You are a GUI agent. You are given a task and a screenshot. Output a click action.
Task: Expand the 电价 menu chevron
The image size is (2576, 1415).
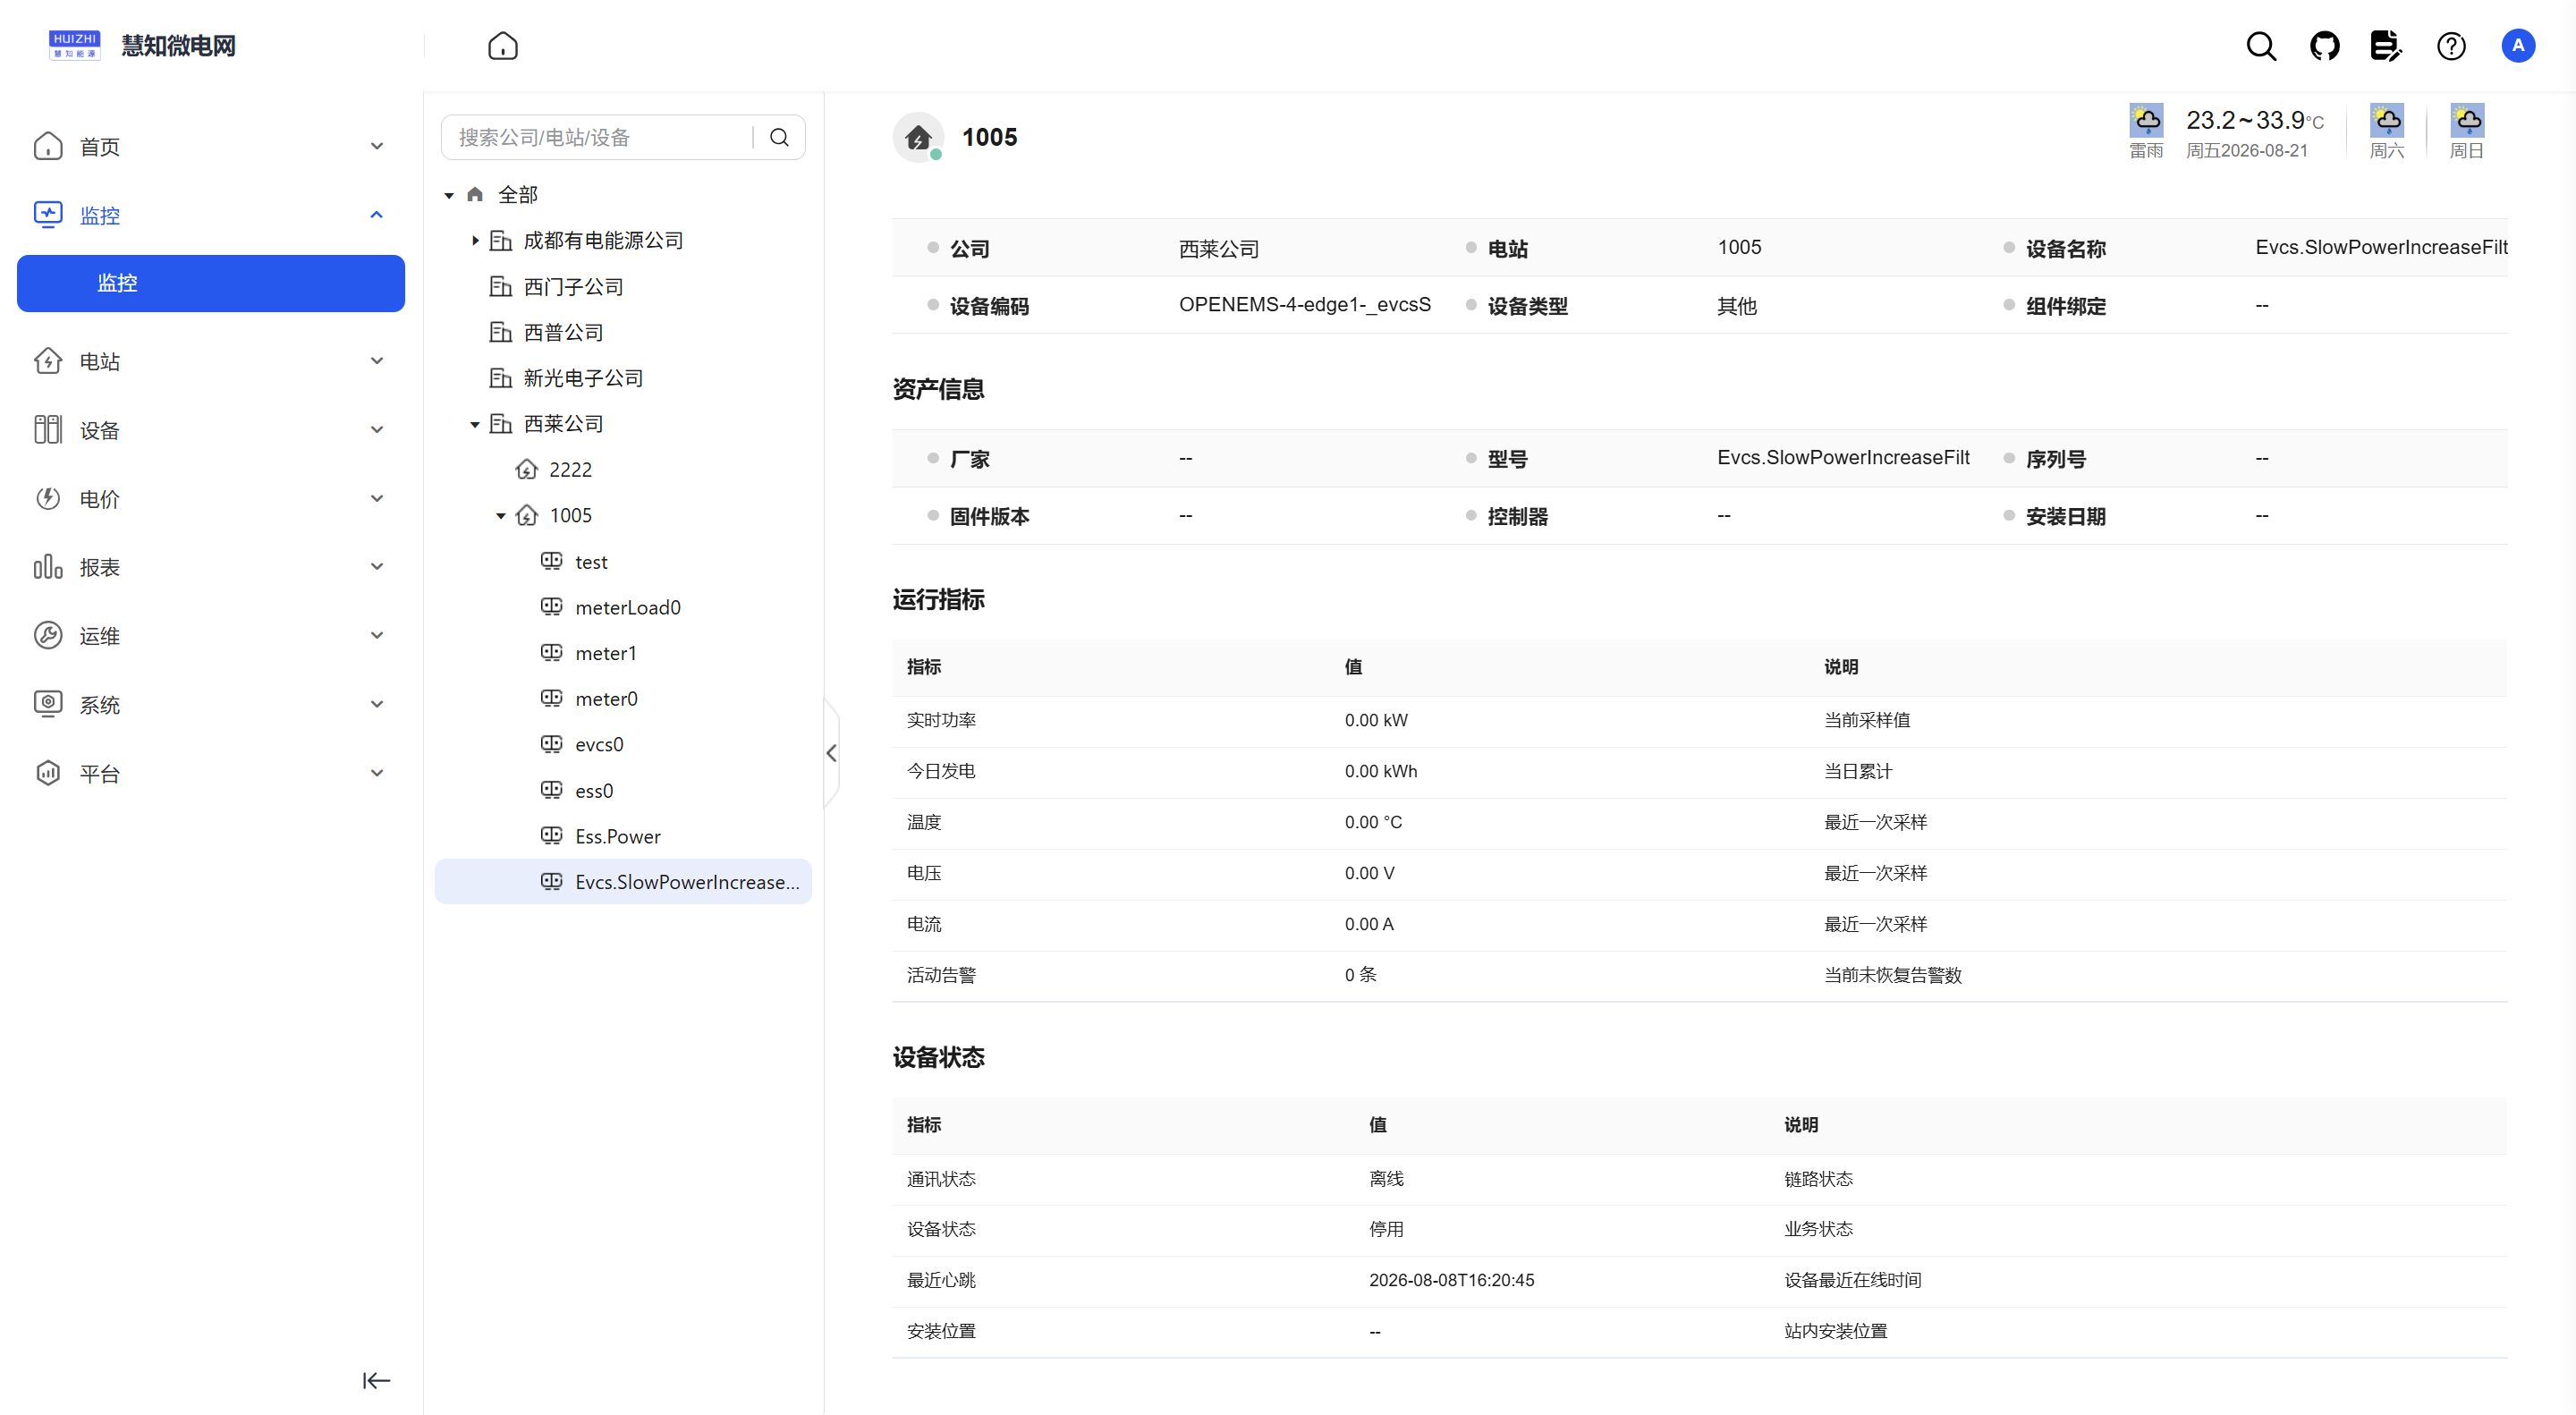[377, 498]
